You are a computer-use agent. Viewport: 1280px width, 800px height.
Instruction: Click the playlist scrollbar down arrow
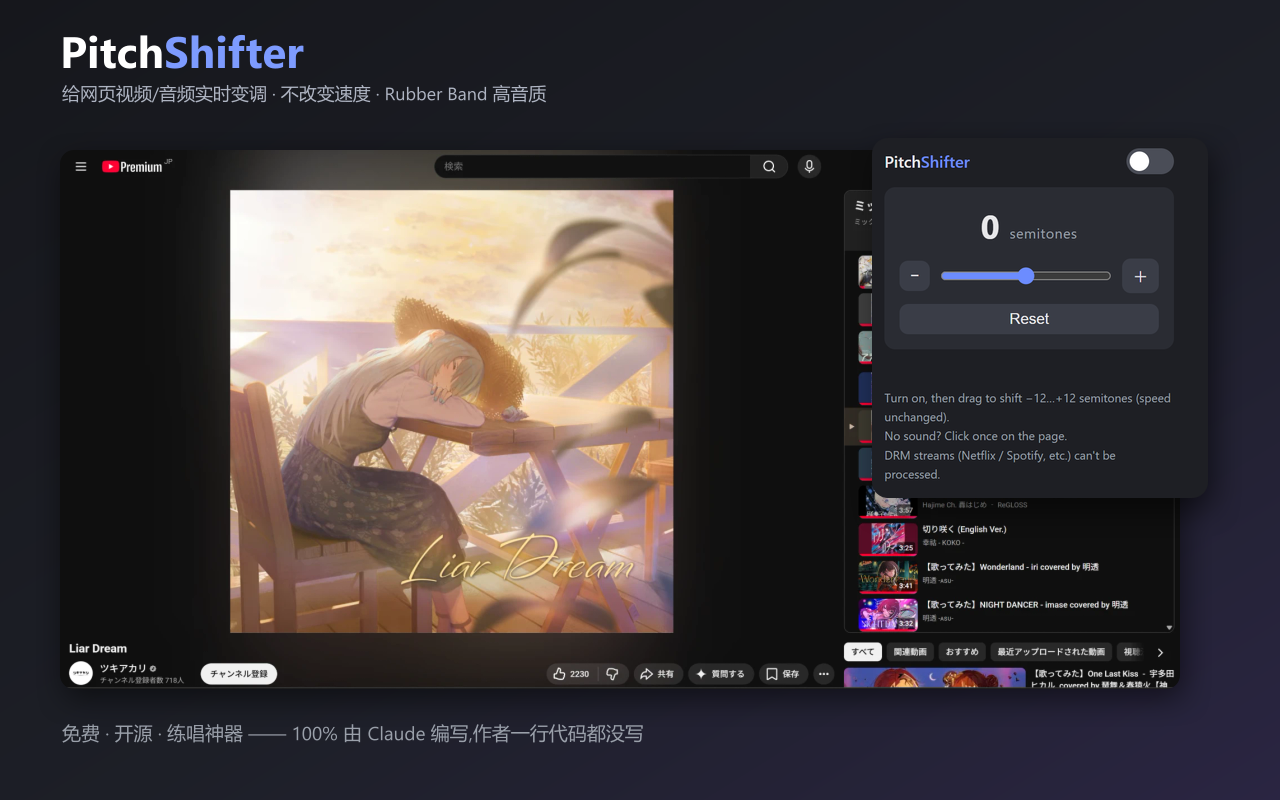[x=1169, y=628]
